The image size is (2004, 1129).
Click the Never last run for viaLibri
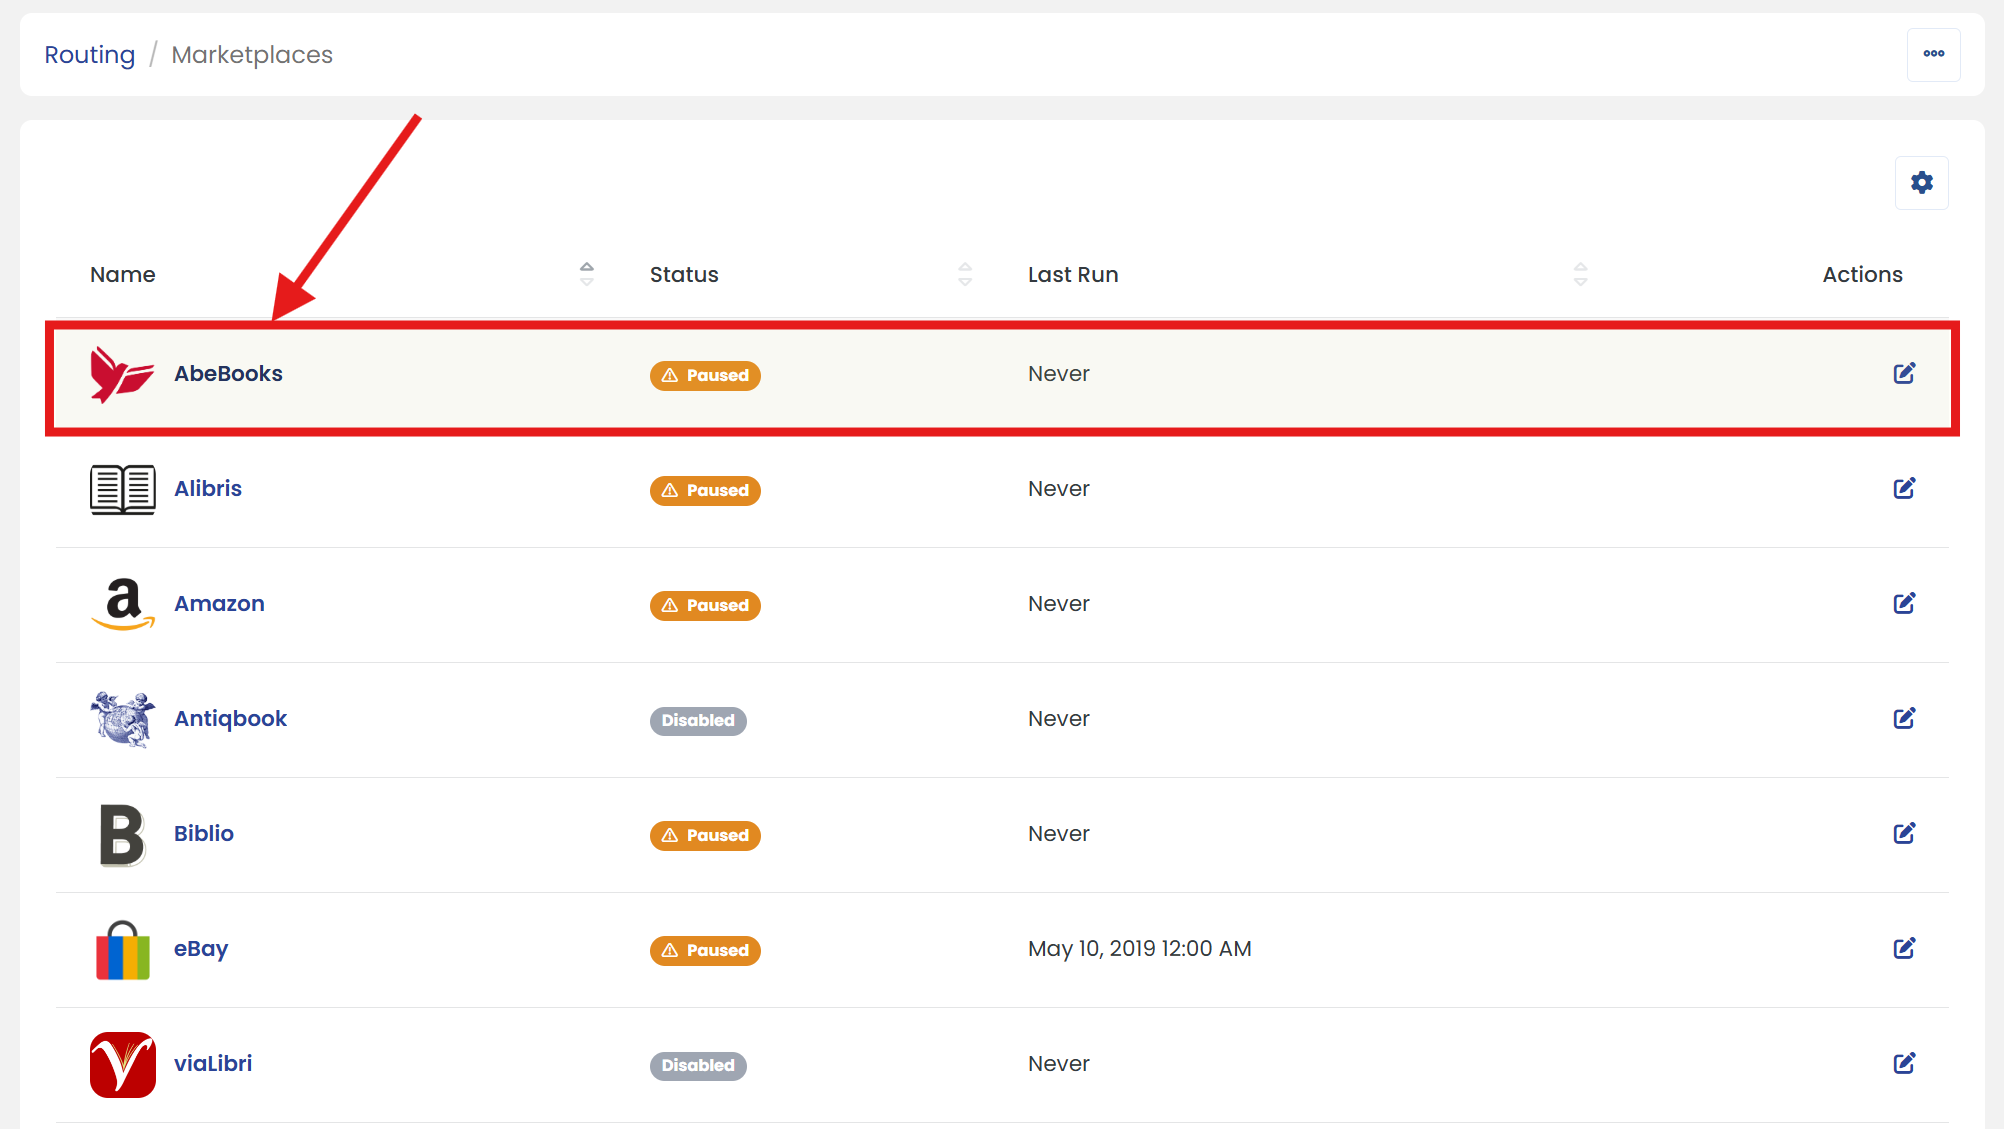click(1059, 1064)
